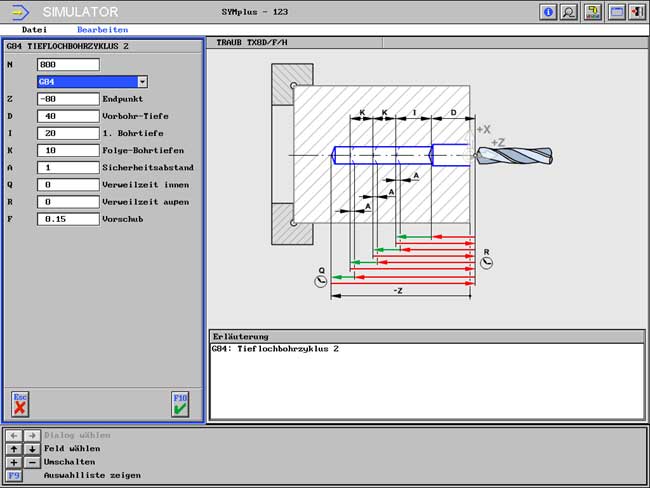Open the Bearbeiten menu

click(x=103, y=30)
